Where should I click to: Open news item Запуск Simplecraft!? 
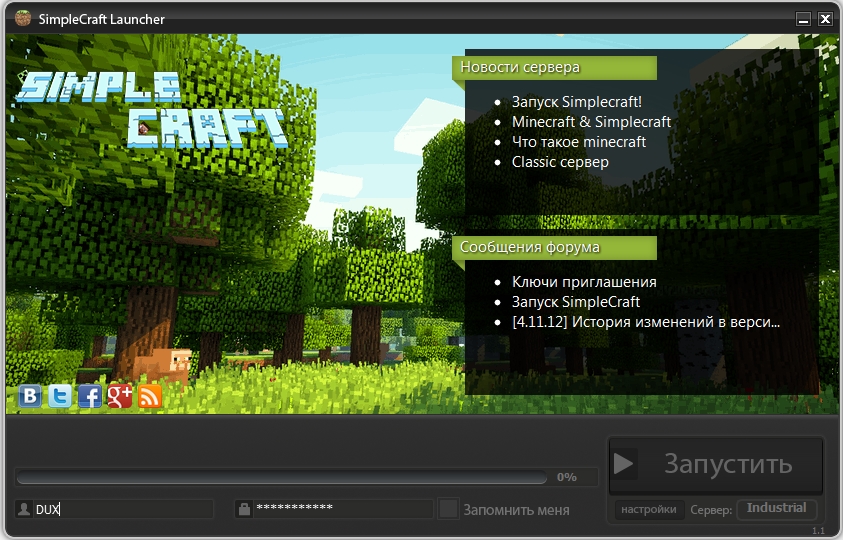point(576,102)
